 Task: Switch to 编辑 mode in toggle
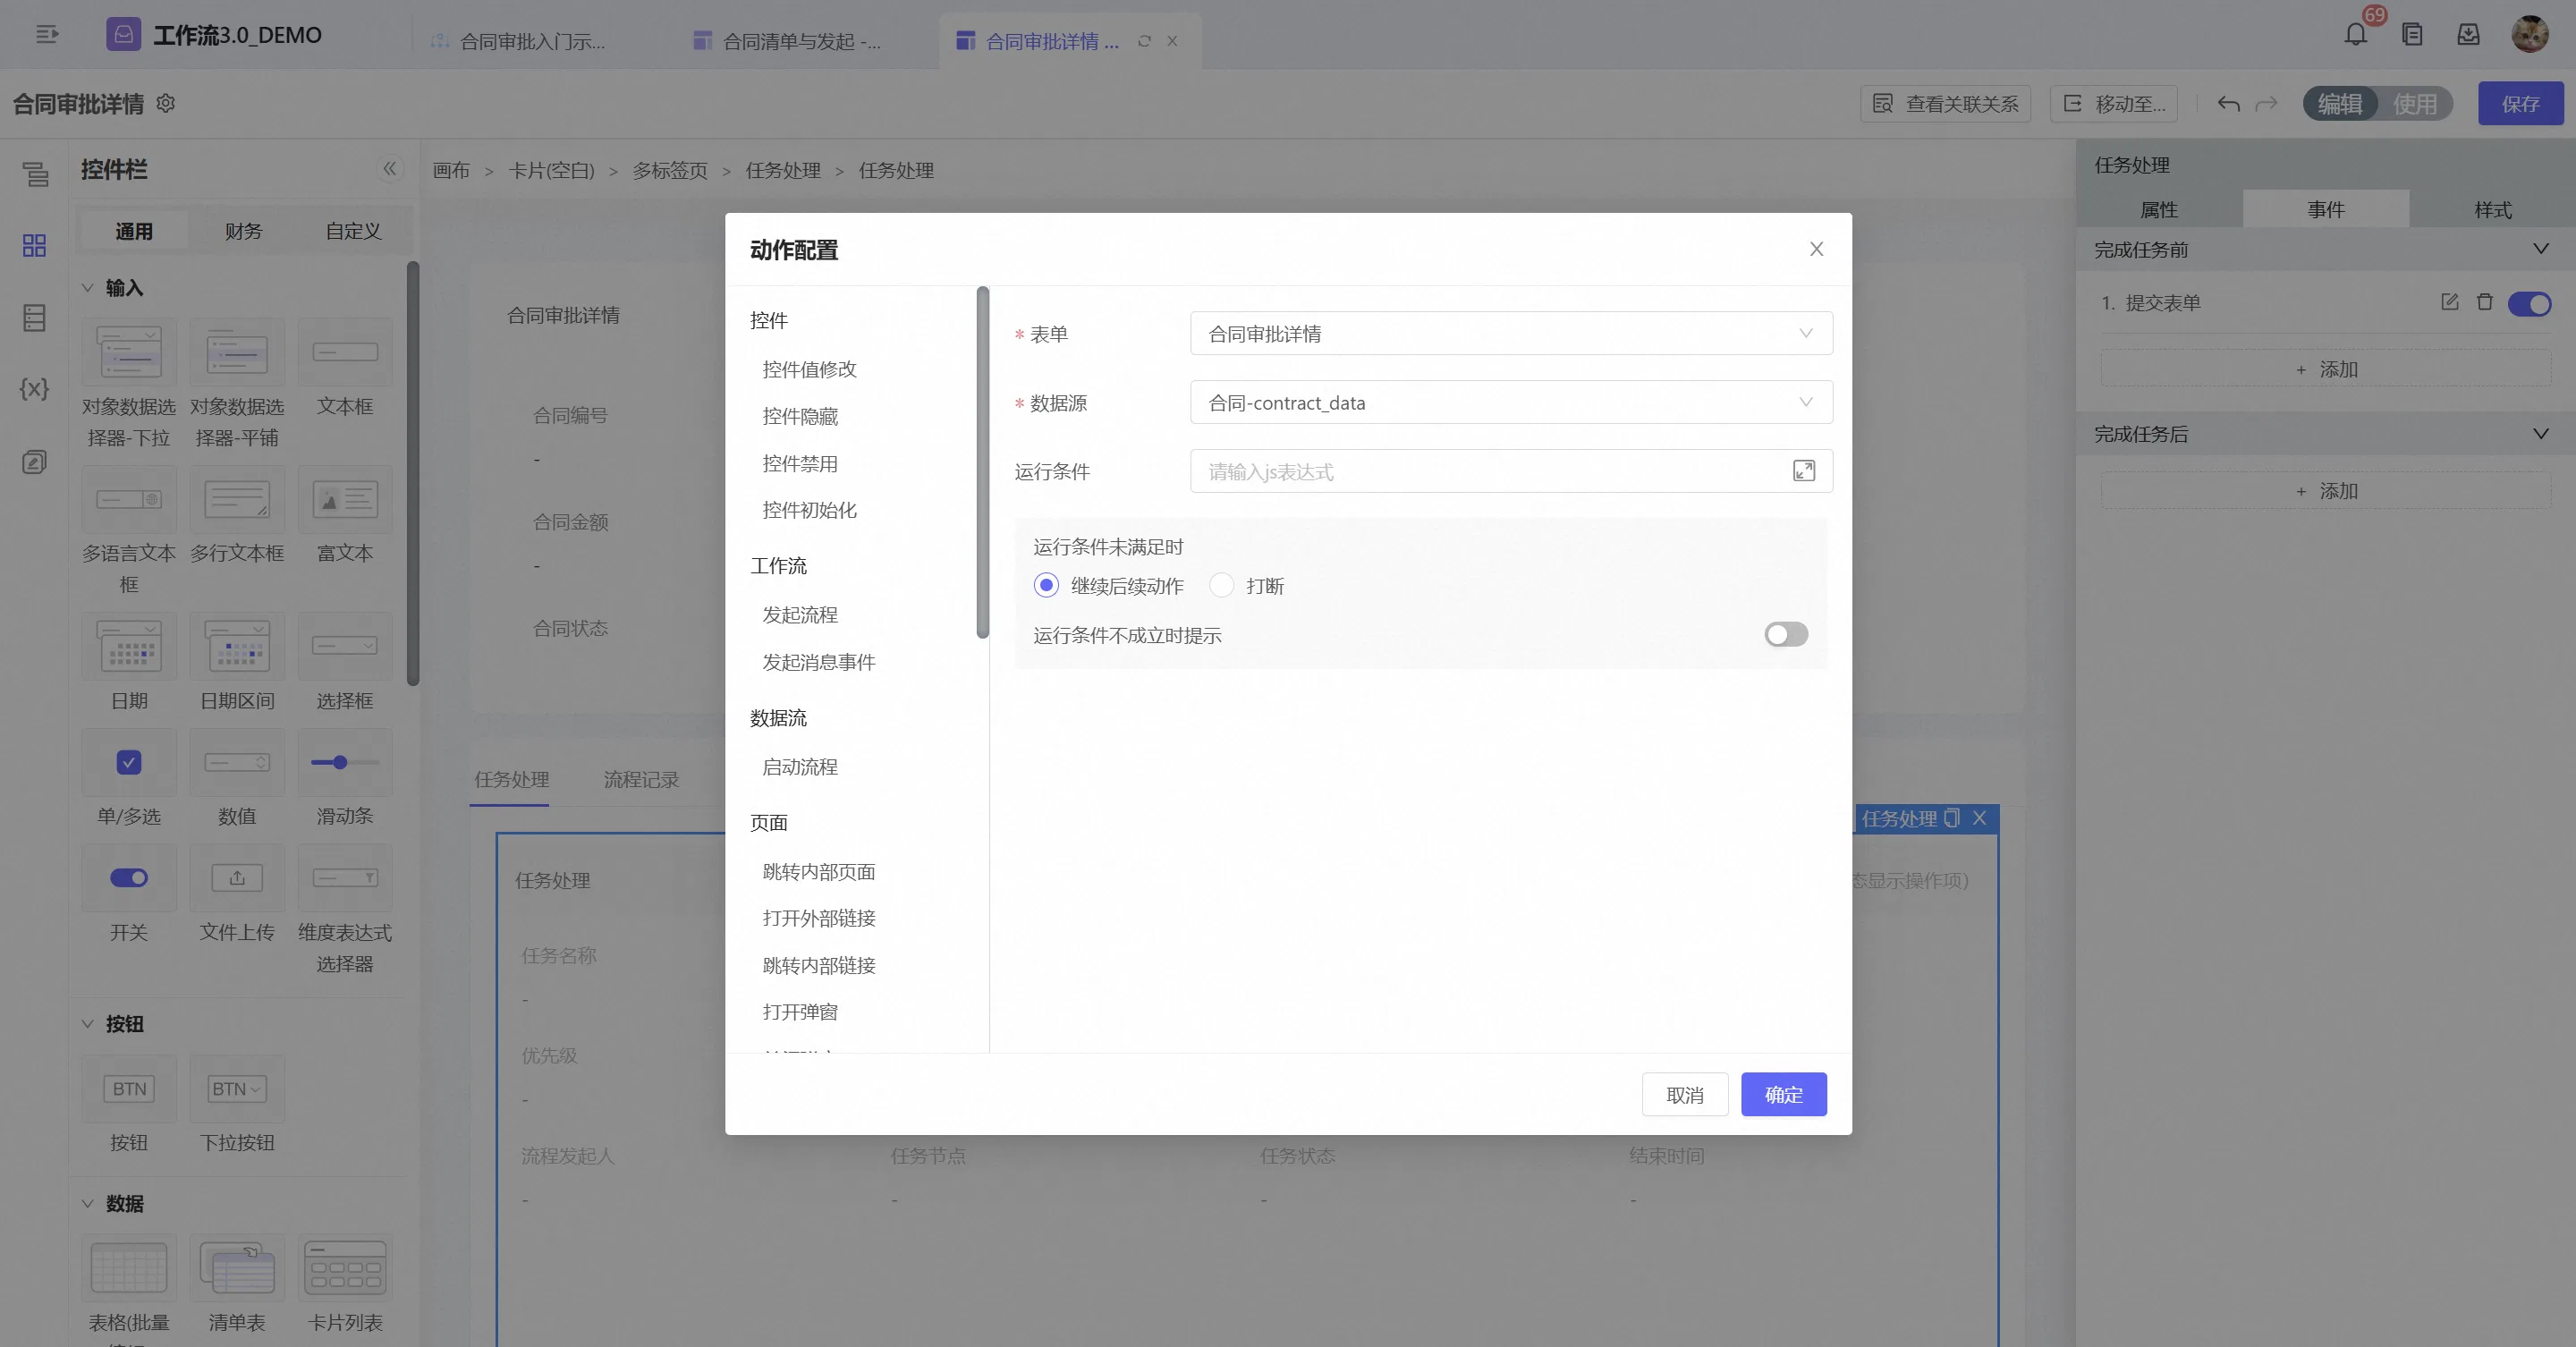coord(2340,104)
